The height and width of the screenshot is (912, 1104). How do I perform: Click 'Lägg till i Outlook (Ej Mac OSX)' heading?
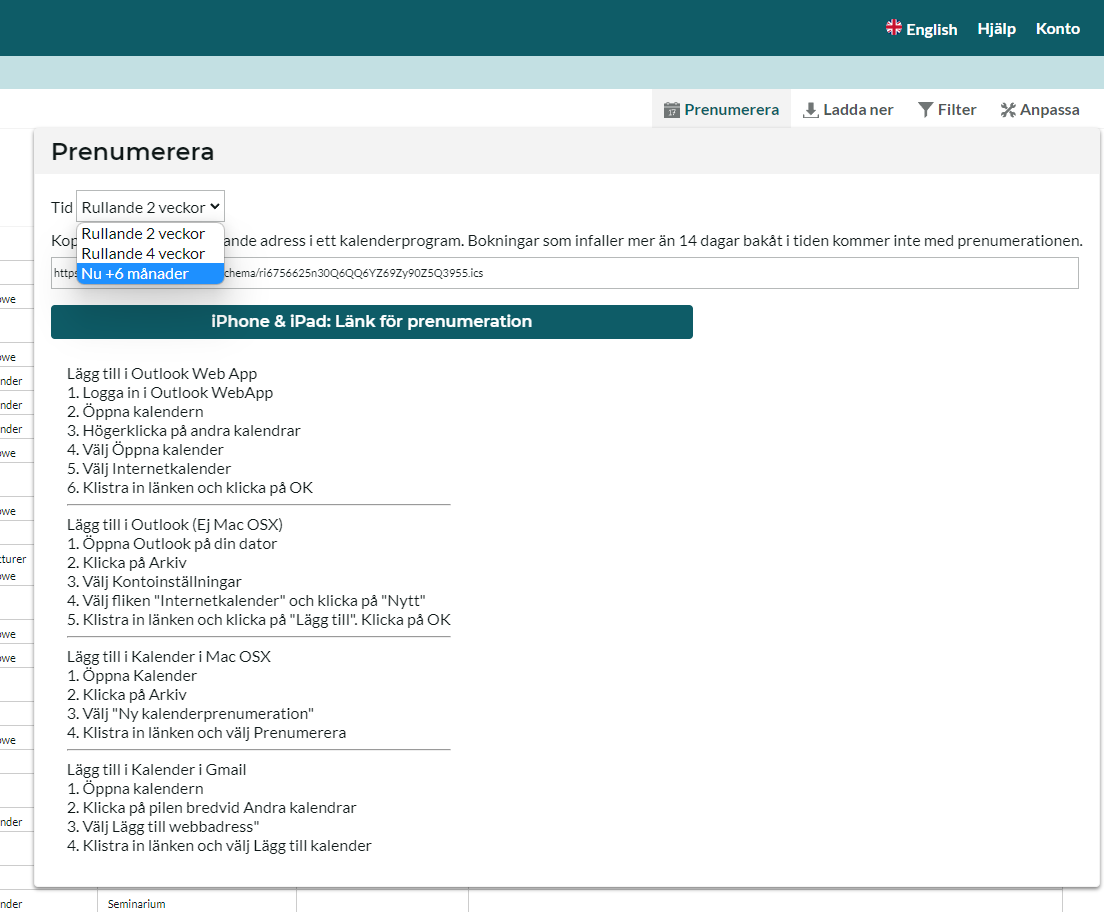175,525
